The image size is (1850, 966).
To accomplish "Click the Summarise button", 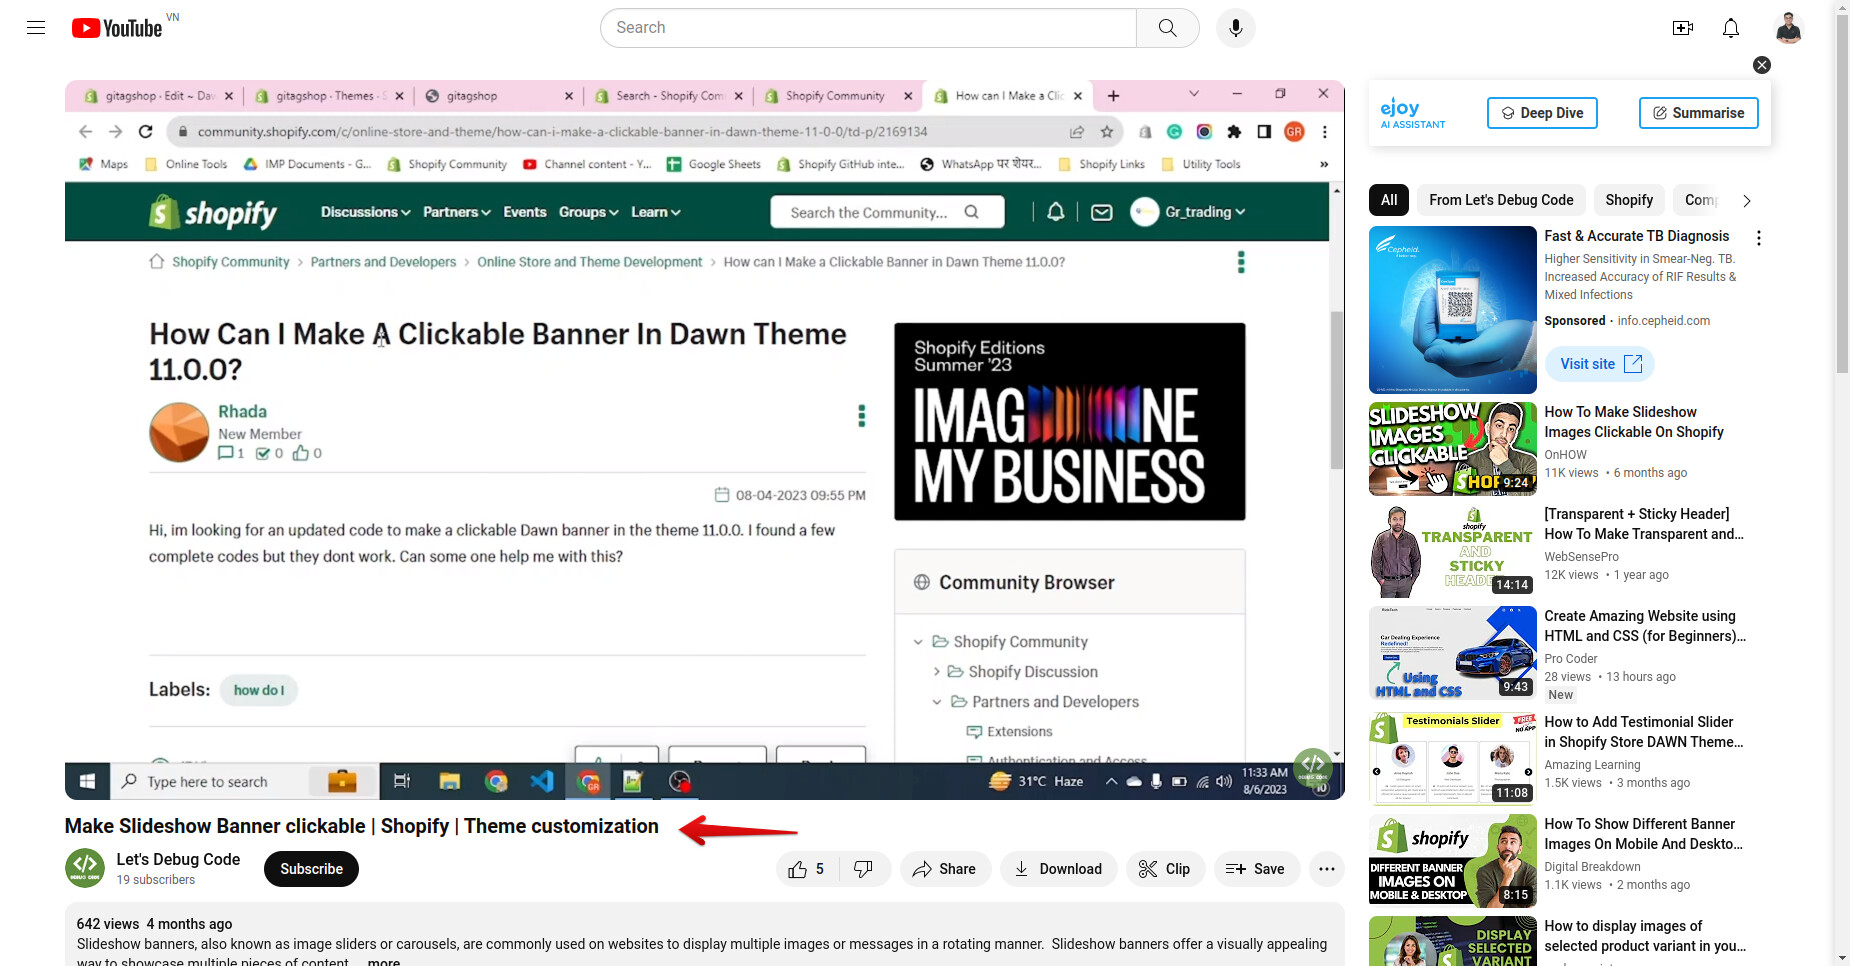I will pyautogui.click(x=1698, y=113).
